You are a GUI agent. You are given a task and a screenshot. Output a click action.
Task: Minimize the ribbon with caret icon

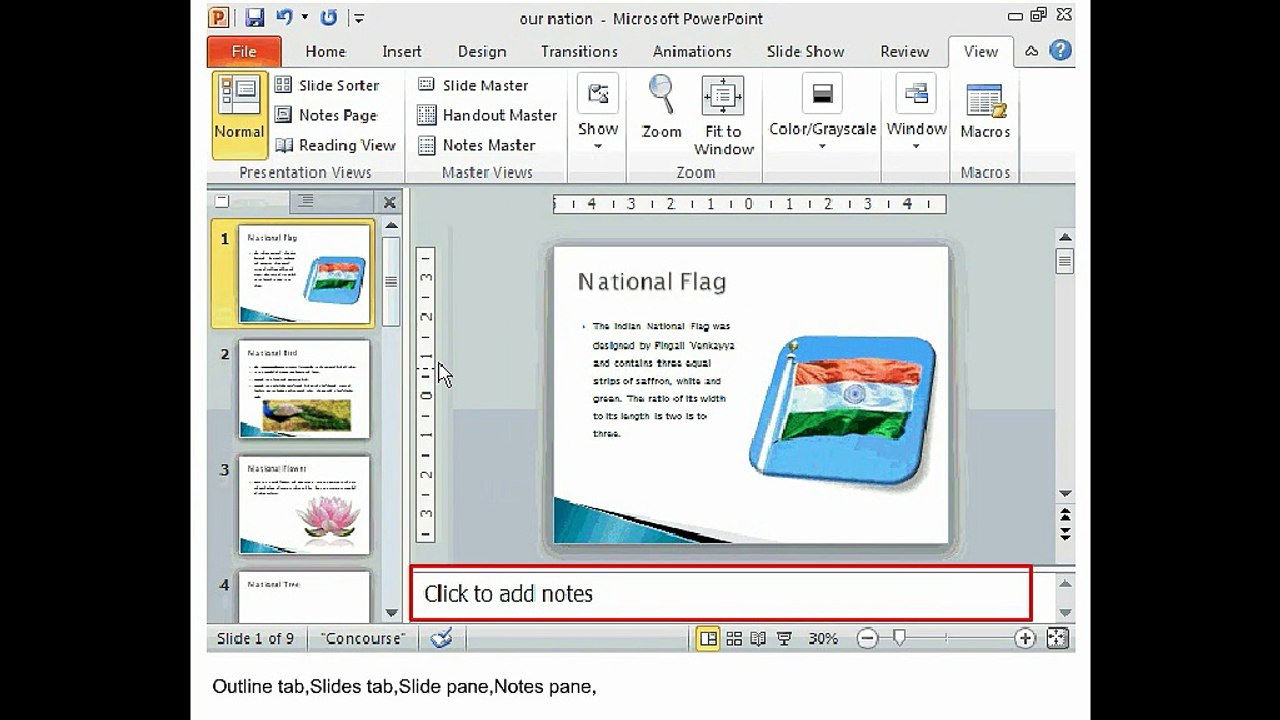(x=1032, y=51)
